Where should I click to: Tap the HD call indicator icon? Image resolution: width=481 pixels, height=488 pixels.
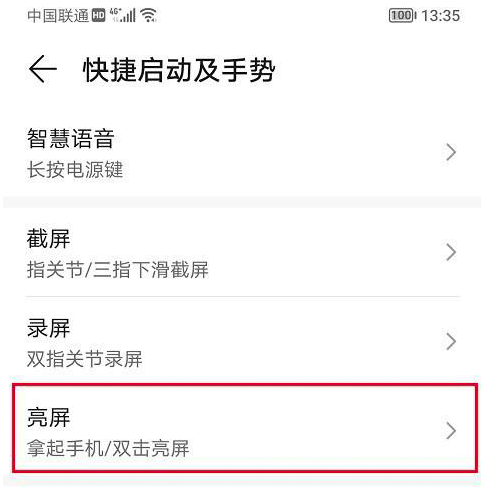pos(98,15)
